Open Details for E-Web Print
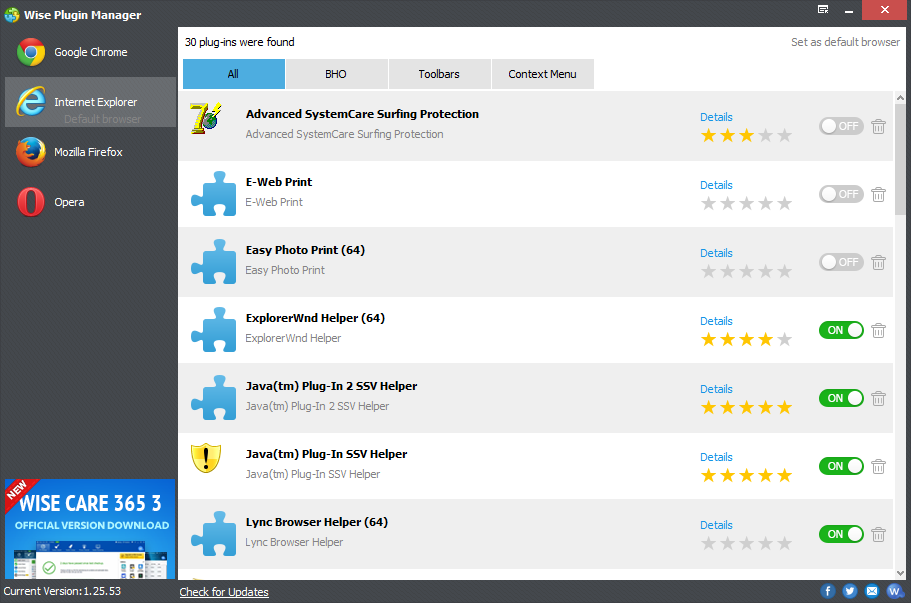The height and width of the screenshot is (603, 911). point(716,185)
